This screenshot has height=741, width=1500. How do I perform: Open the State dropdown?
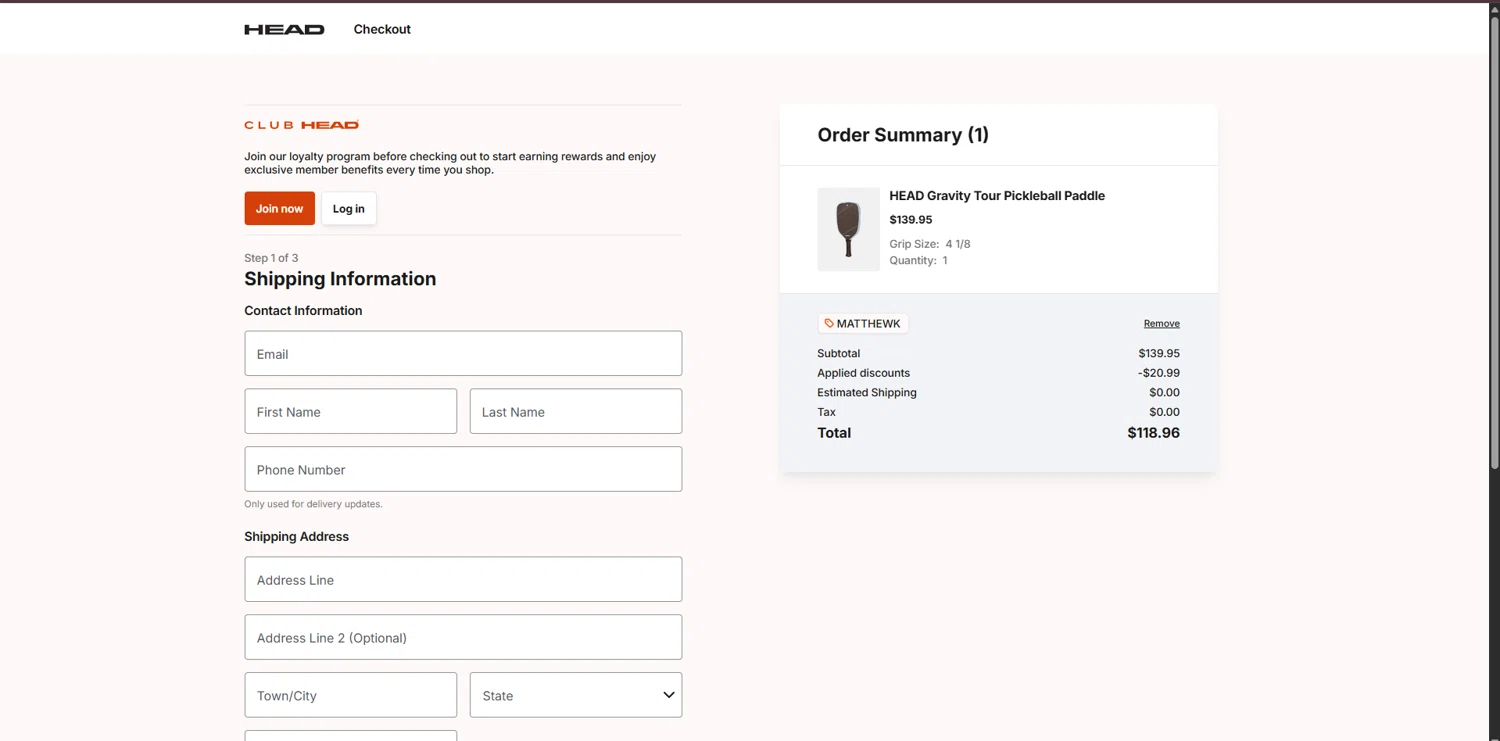576,695
